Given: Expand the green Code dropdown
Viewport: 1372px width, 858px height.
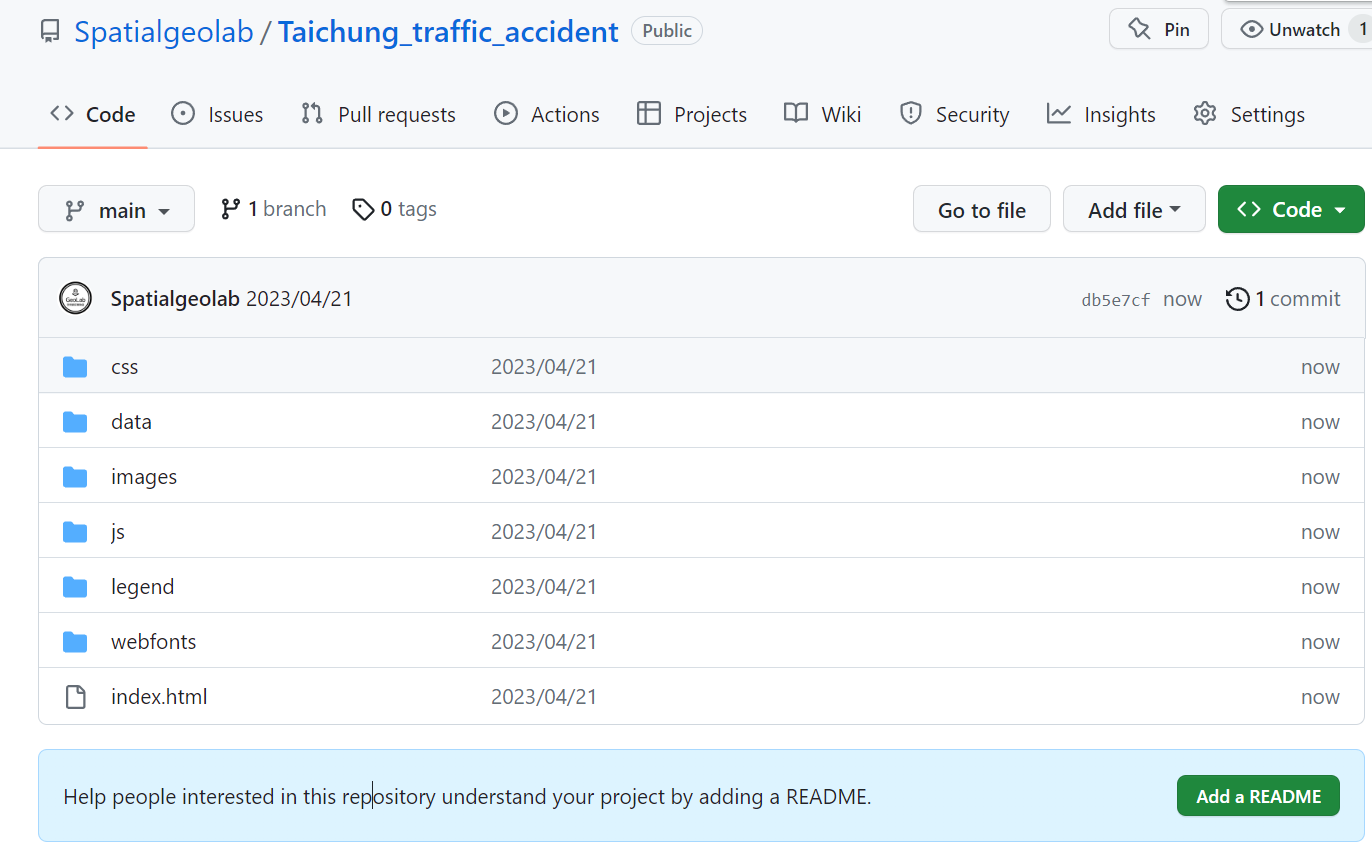Looking at the screenshot, I should point(1290,210).
